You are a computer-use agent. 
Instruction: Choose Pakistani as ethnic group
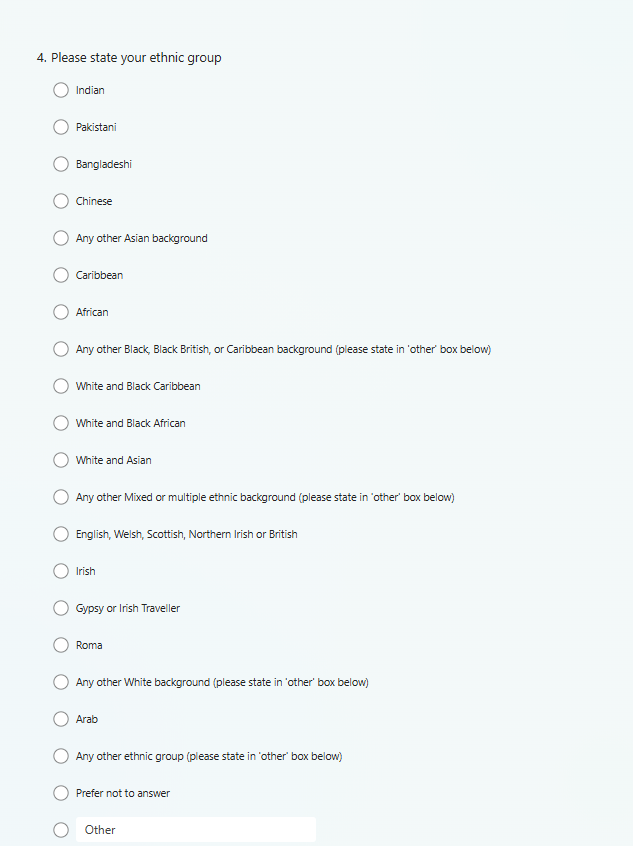coord(61,127)
